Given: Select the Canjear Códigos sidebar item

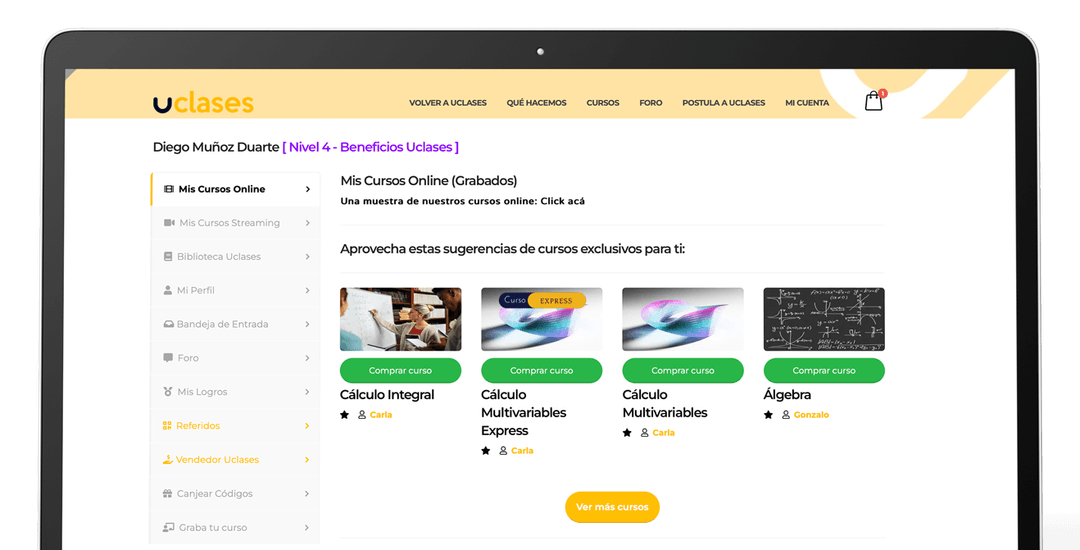Looking at the screenshot, I should coord(235,494).
